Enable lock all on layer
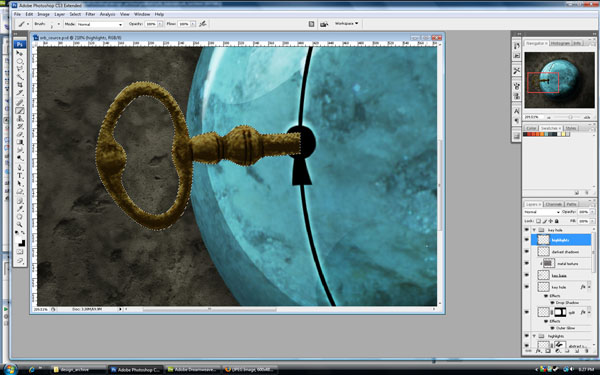 pos(557,221)
